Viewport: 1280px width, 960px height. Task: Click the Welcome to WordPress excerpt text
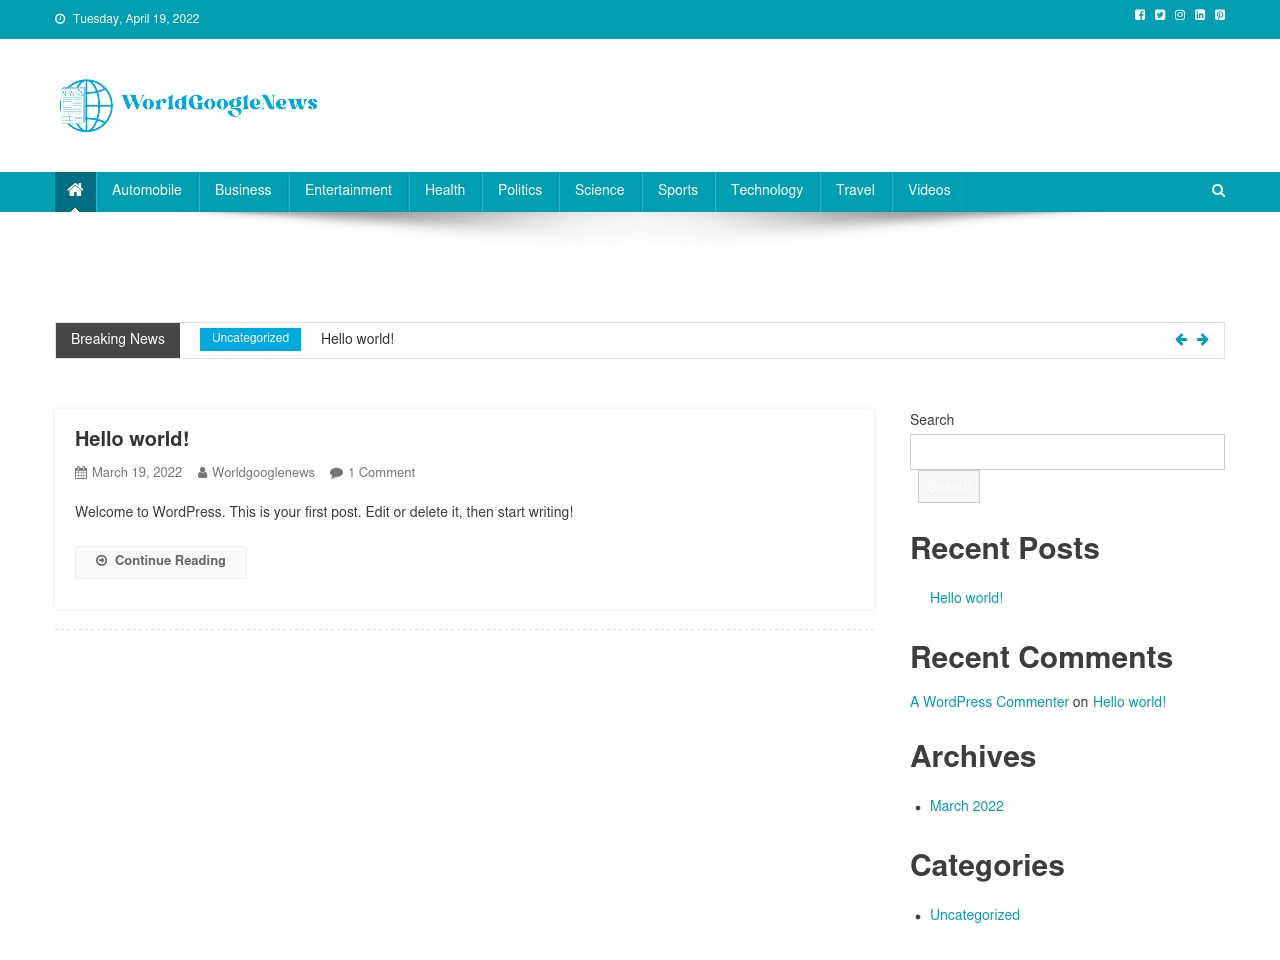pyautogui.click(x=324, y=512)
